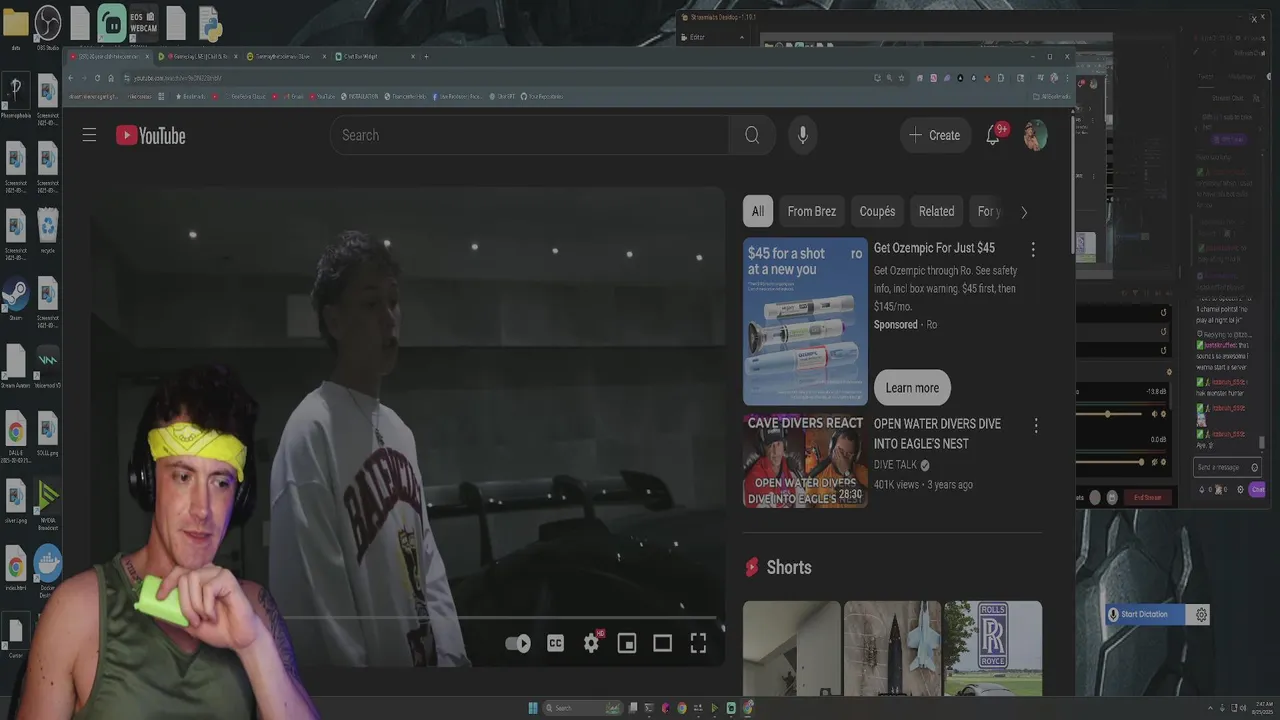Click the Chat button in Streamlabs chat

point(1256,489)
